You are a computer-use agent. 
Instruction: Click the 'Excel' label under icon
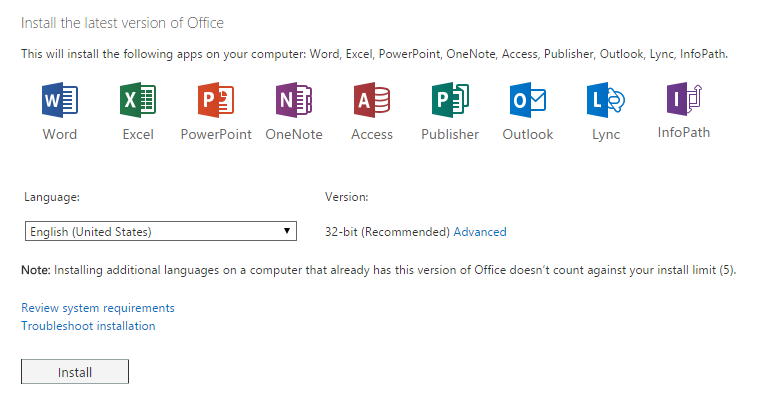point(138,134)
